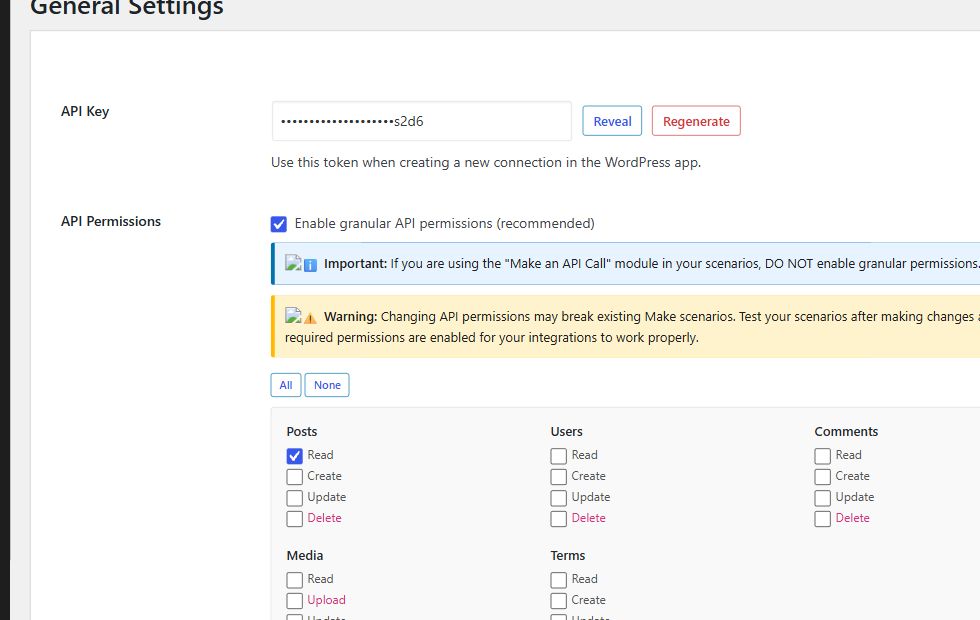980x620 pixels.
Task: Enable Comments Delete permission
Action: [822, 519]
